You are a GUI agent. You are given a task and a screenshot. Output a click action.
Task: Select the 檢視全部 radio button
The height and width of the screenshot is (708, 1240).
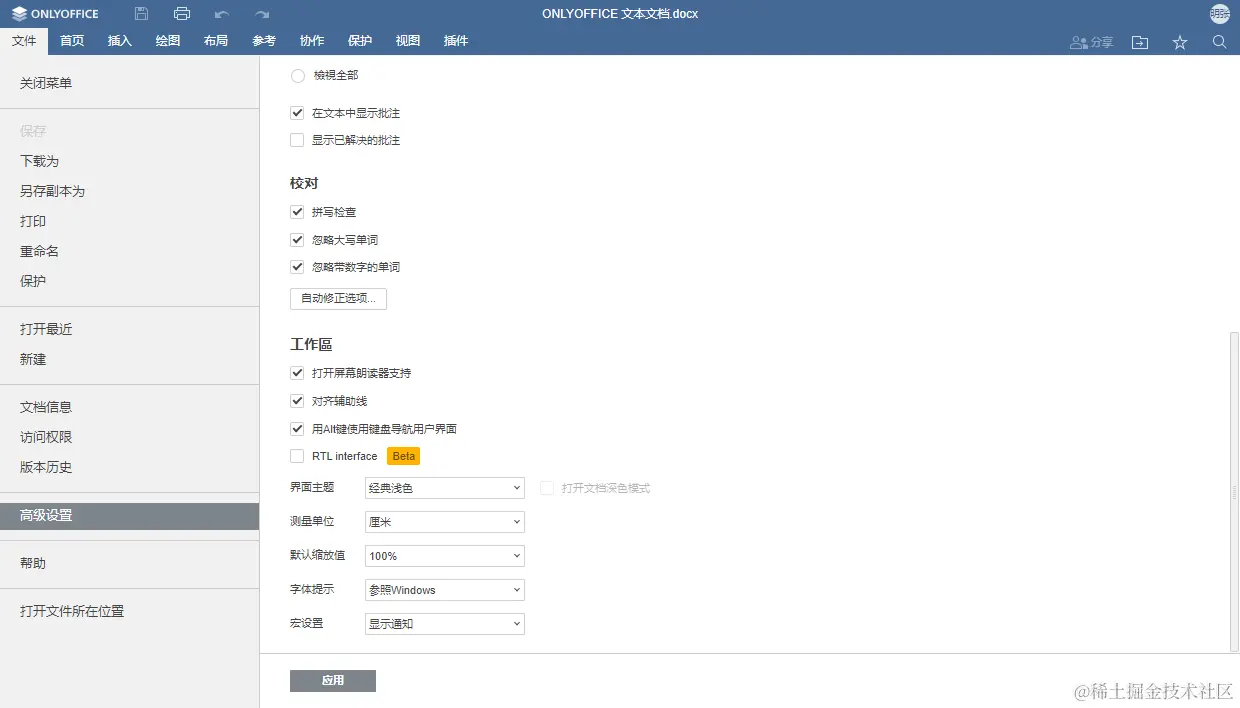(298, 76)
